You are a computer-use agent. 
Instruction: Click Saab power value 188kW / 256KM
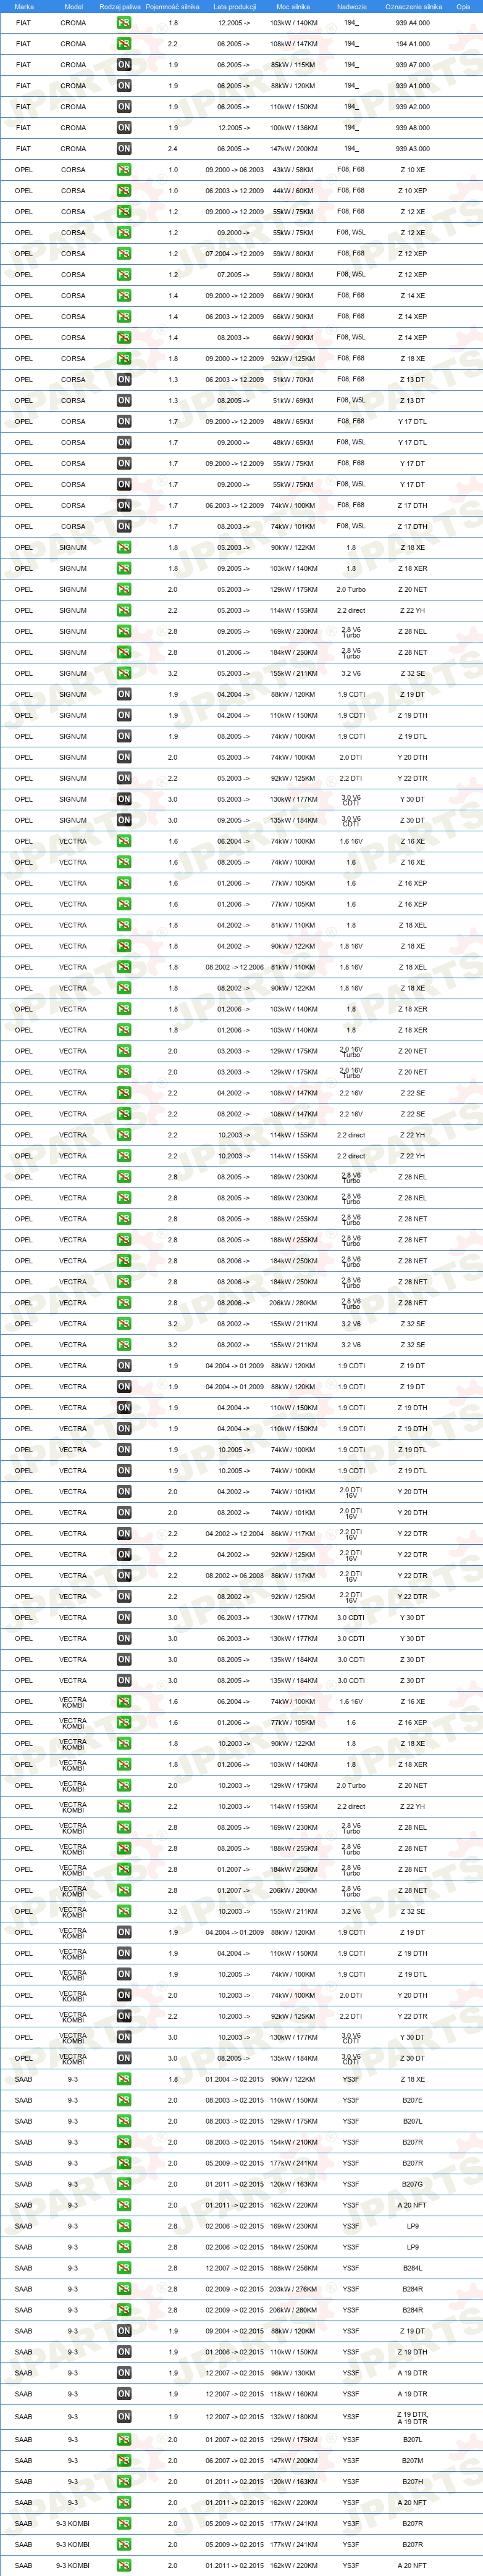tap(294, 2268)
